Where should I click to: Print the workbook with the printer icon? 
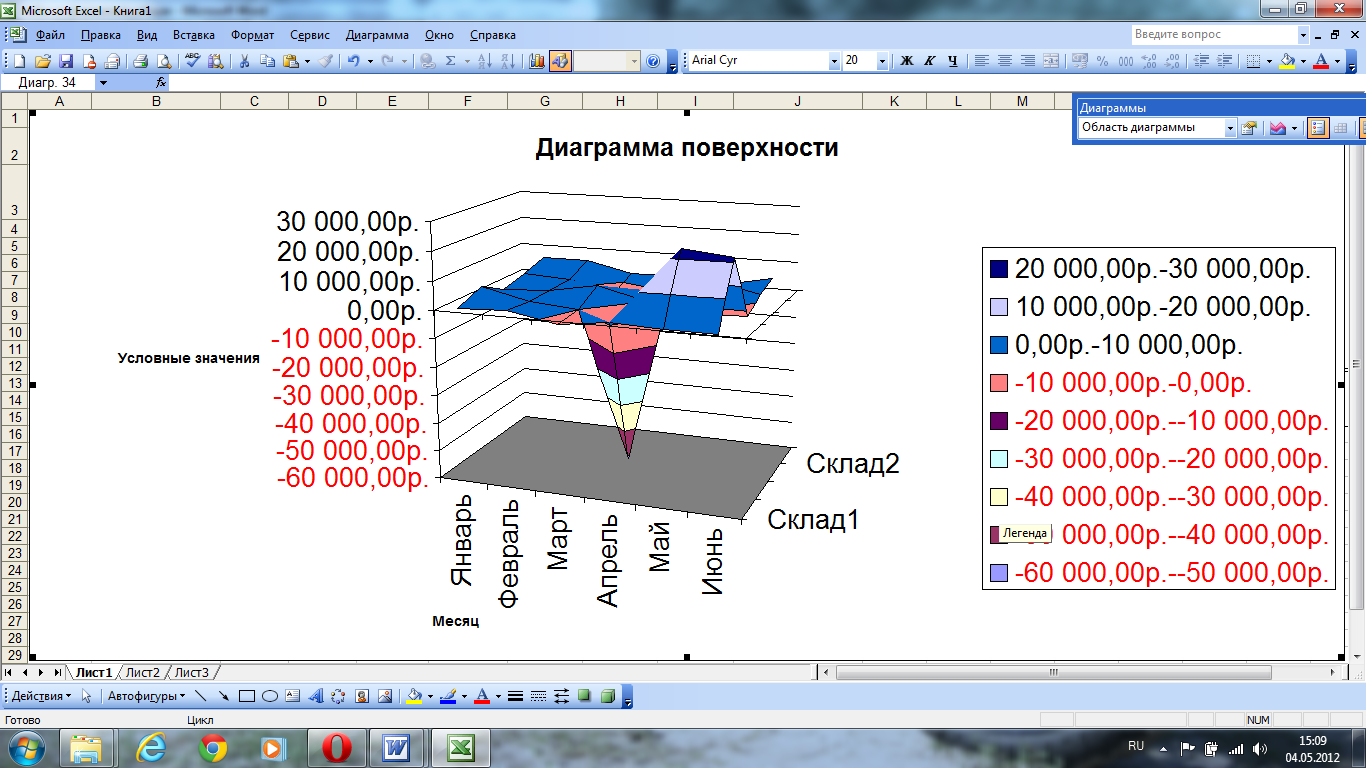point(141,61)
